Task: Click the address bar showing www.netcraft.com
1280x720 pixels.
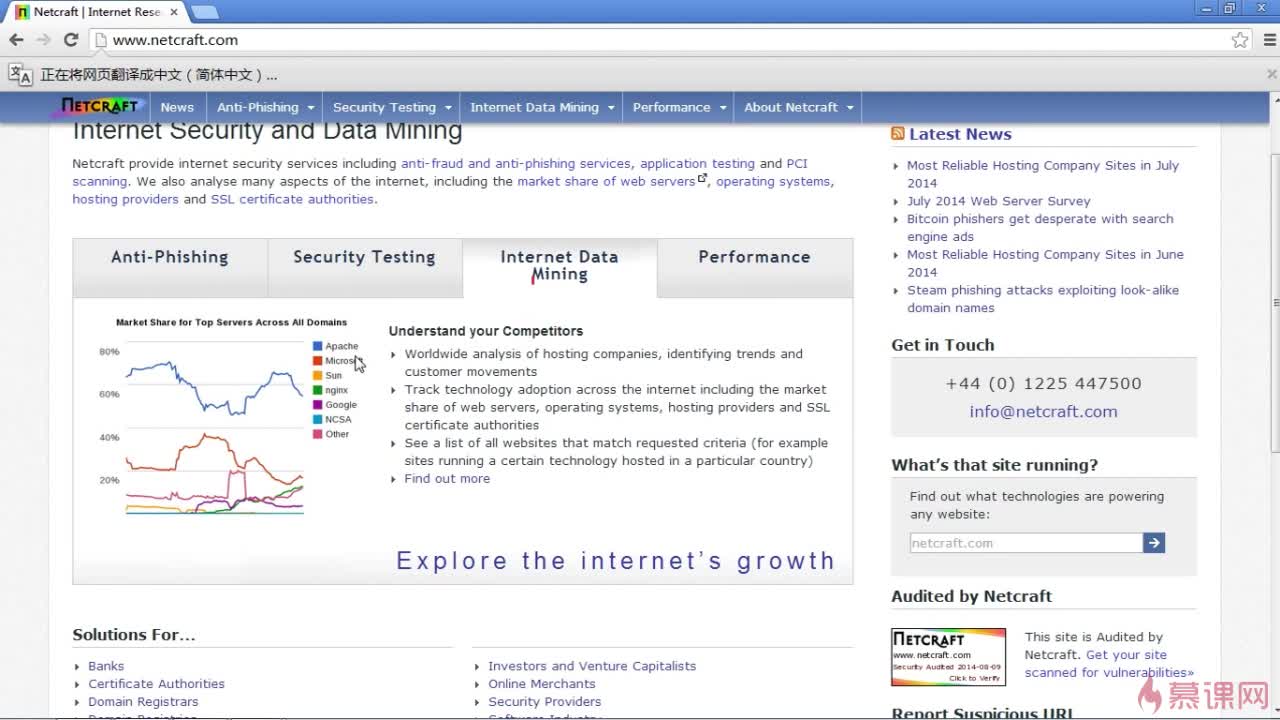Action: [x=660, y=40]
